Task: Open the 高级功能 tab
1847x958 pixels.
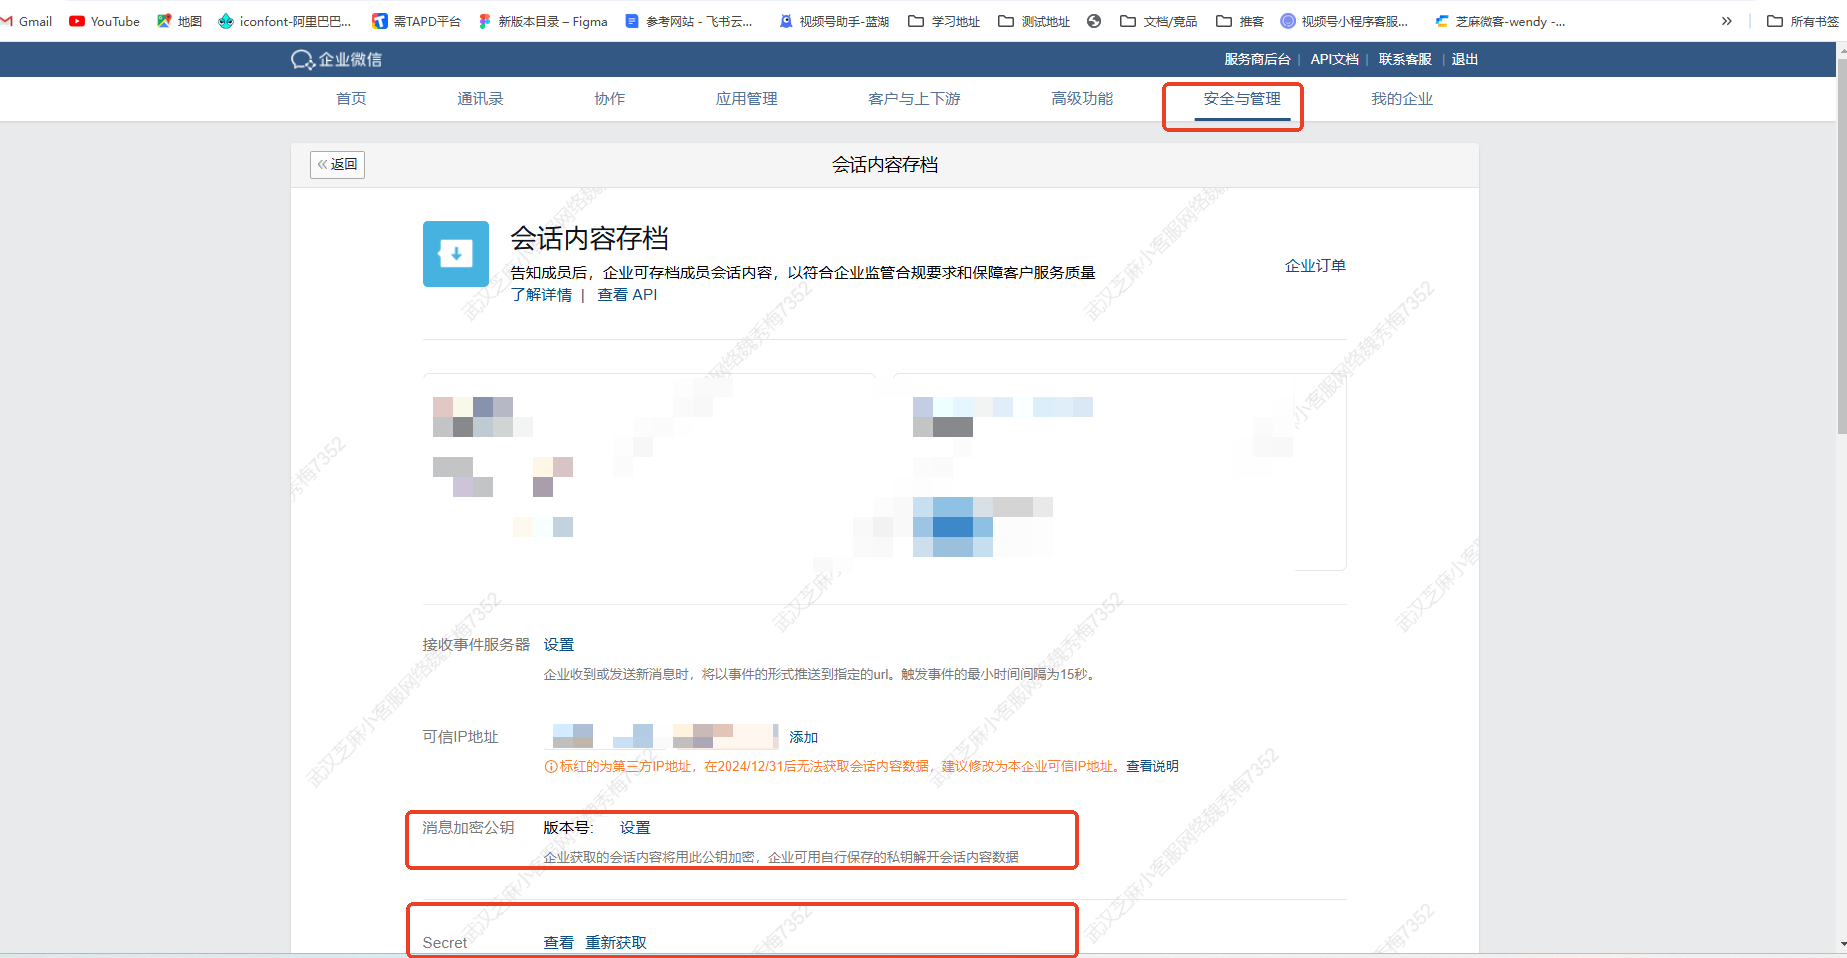Action: [x=1082, y=98]
